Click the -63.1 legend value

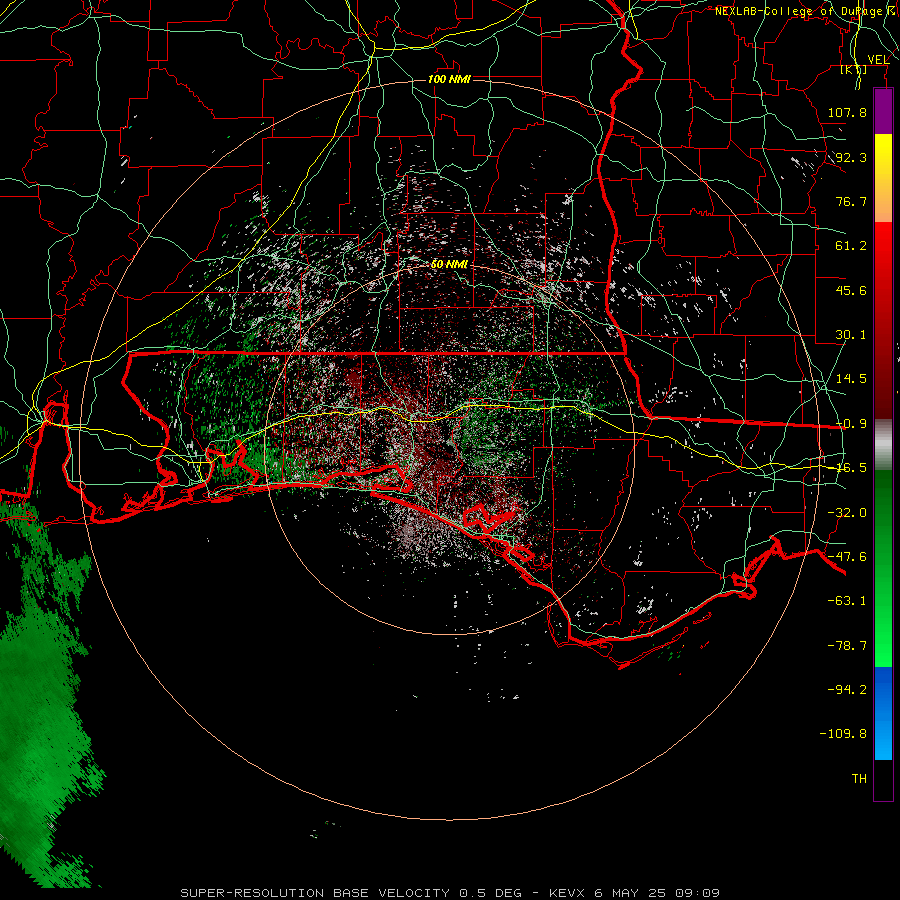[x=847, y=601]
